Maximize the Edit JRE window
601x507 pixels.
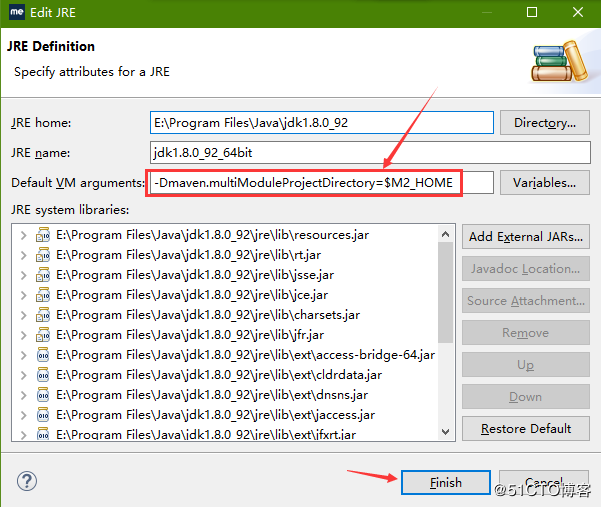pos(532,12)
